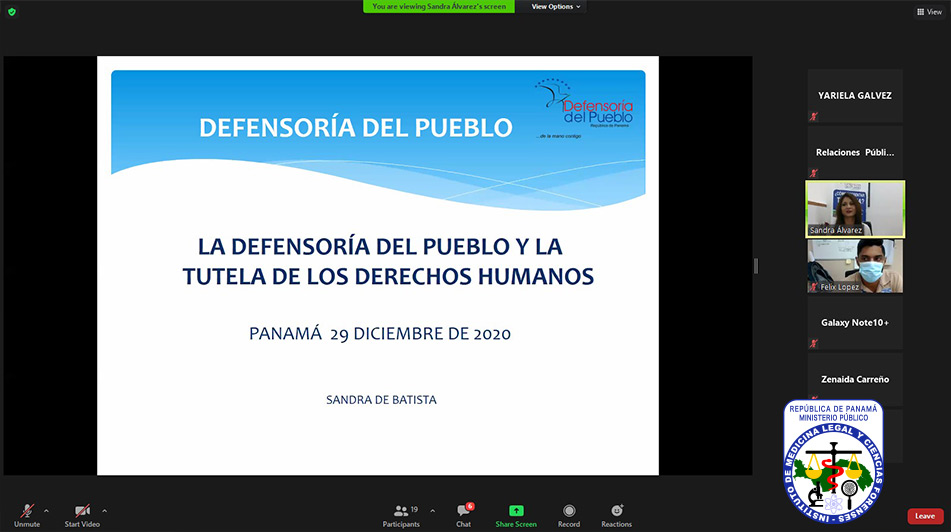Click 'You are viewing Sandra Álvarez's screen' banner
The height and width of the screenshot is (532, 951).
point(439,7)
